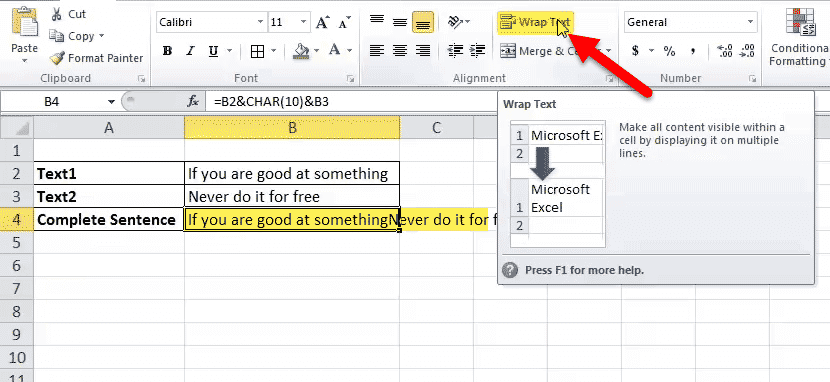The width and height of the screenshot is (830, 382).
Task: Select cell 'Never do it for free' in row 3
Action: point(292,197)
